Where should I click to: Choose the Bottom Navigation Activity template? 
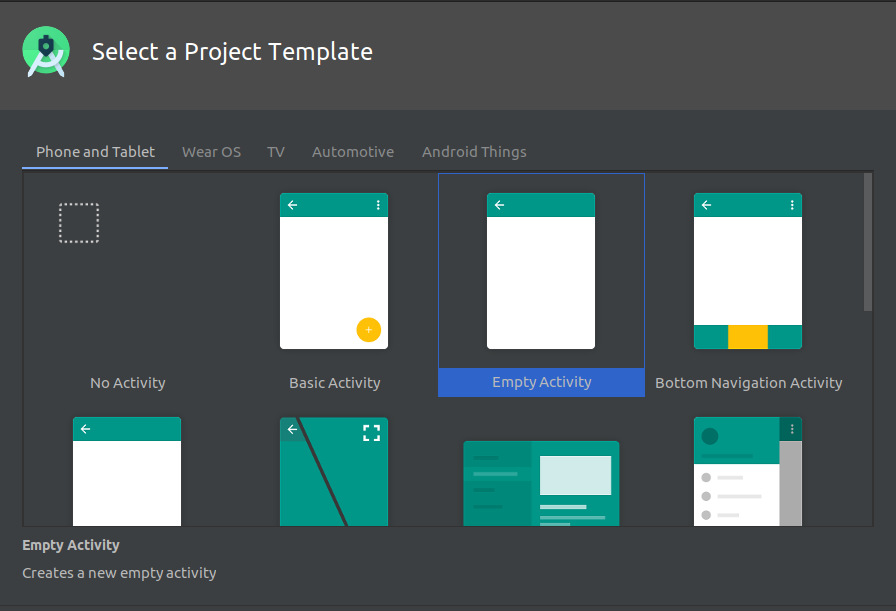748,270
